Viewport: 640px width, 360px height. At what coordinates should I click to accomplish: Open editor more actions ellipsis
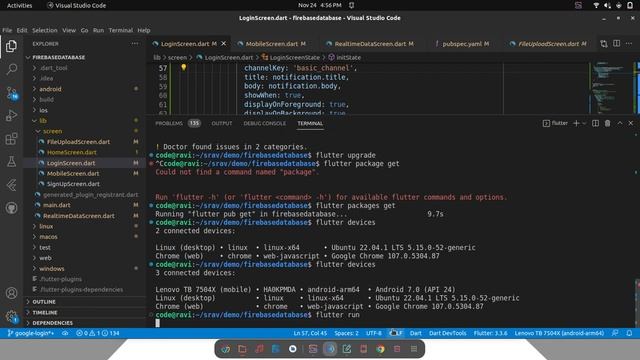click(629, 44)
